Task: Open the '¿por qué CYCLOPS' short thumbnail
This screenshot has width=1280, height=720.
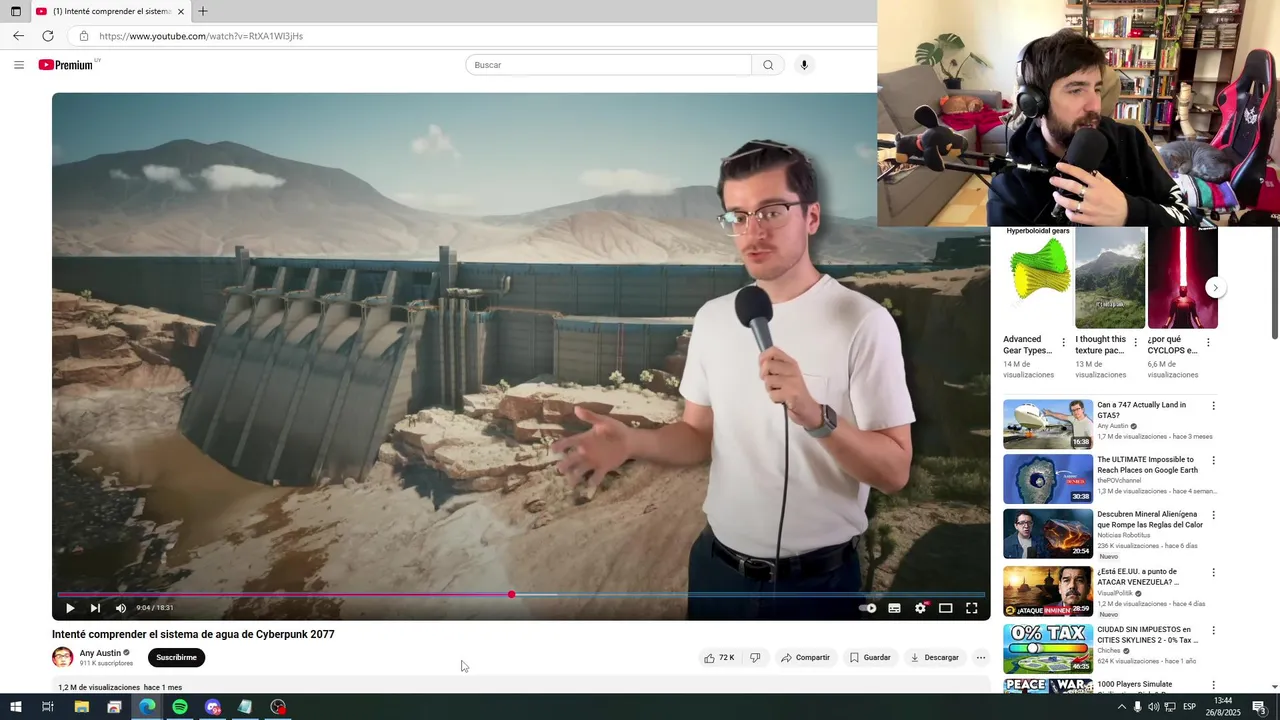Action: [1183, 278]
